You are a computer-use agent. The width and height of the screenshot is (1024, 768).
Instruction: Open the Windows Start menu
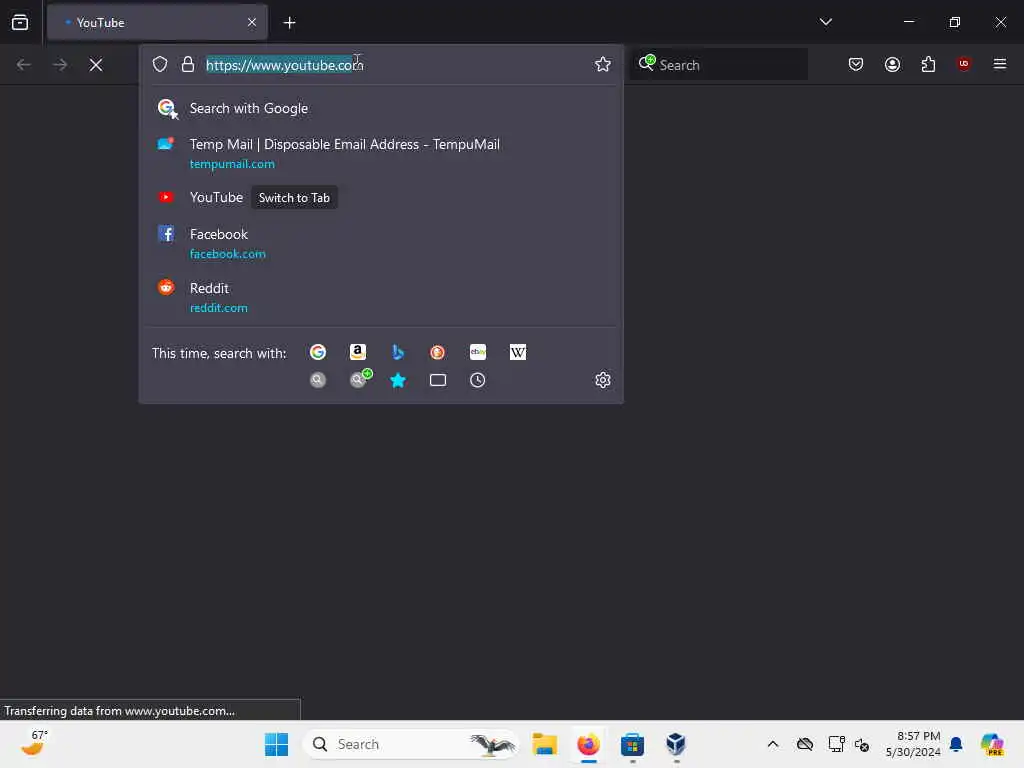276,744
